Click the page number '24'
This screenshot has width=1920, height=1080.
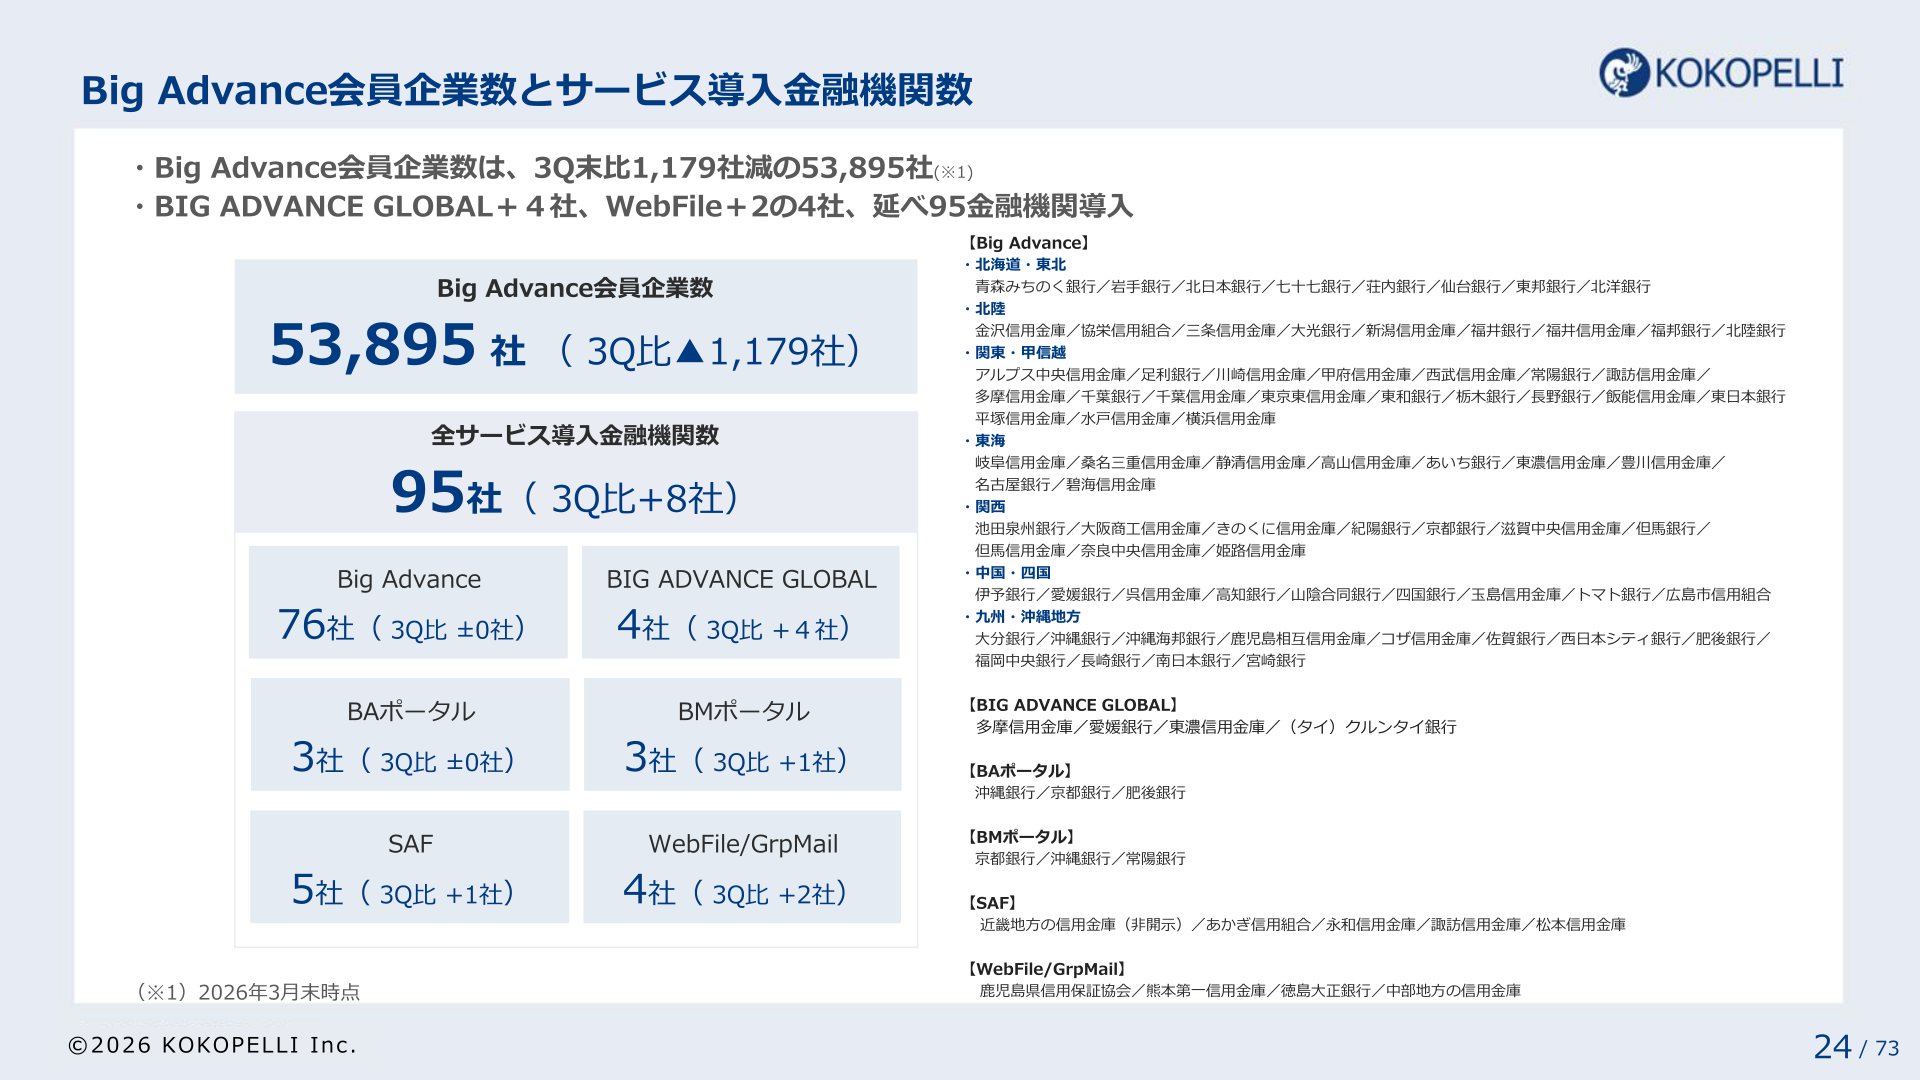point(1832,1047)
